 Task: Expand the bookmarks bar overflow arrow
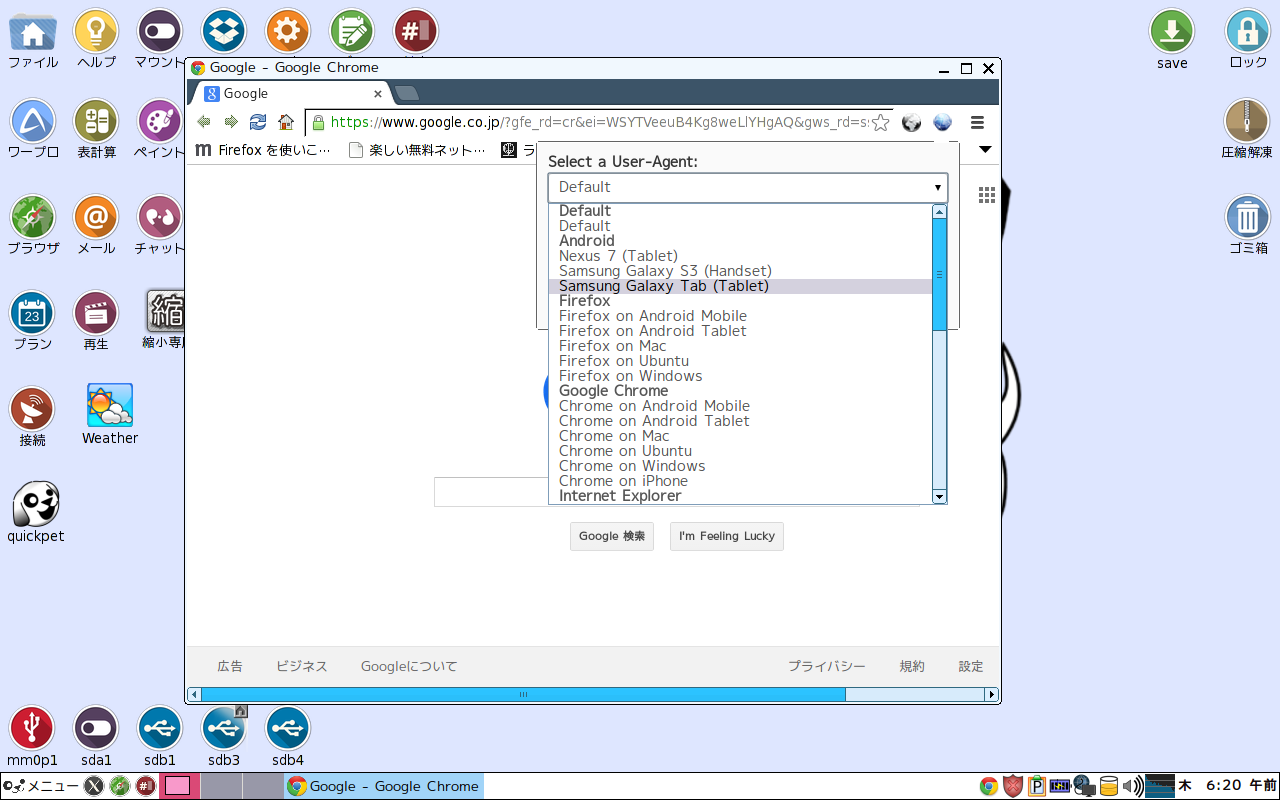click(x=985, y=150)
